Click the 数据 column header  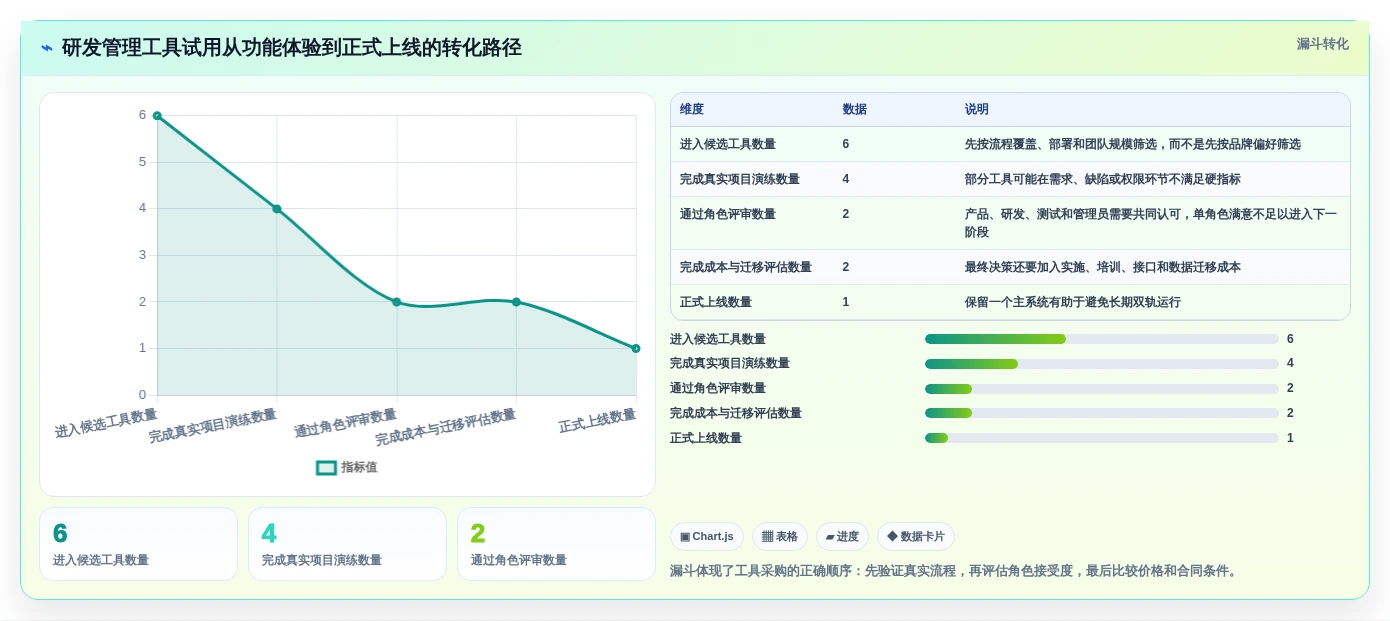(x=855, y=109)
